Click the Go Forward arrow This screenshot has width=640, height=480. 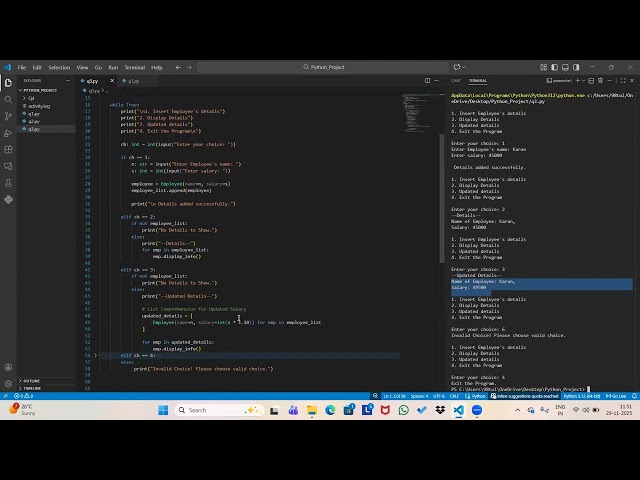coord(189,67)
